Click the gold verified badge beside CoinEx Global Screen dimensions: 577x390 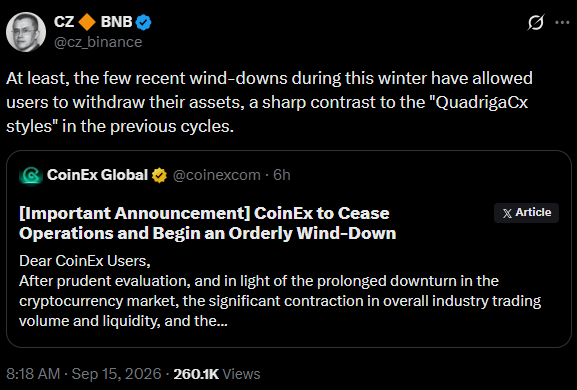coord(159,176)
